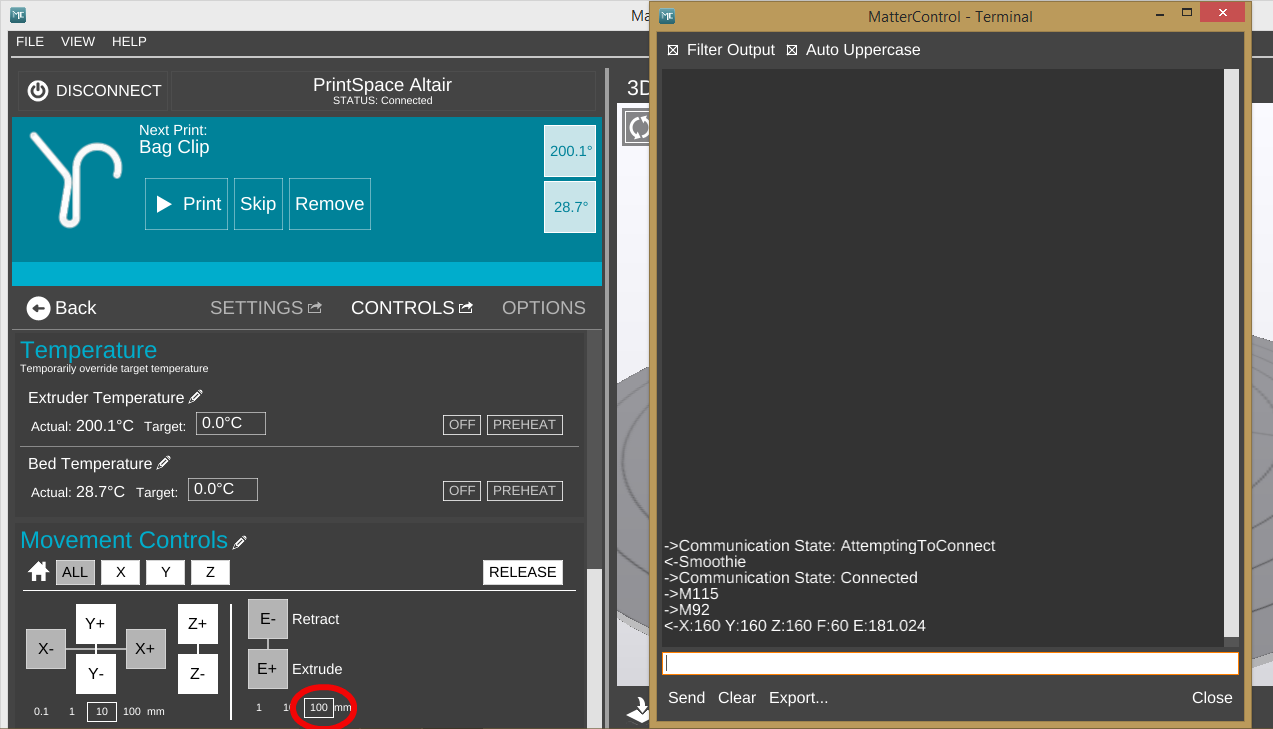Retract filament with E- button
1273x729 pixels.
[268, 619]
